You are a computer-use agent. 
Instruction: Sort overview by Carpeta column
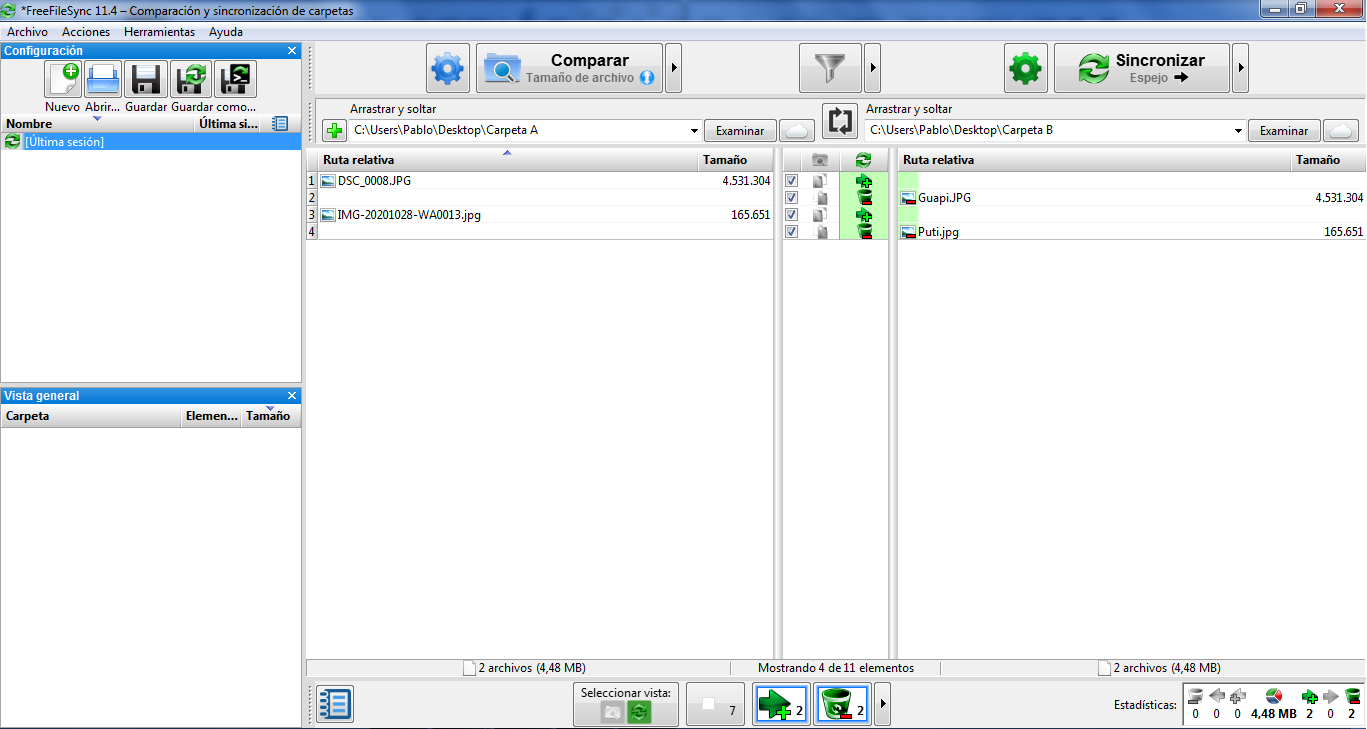click(91, 416)
